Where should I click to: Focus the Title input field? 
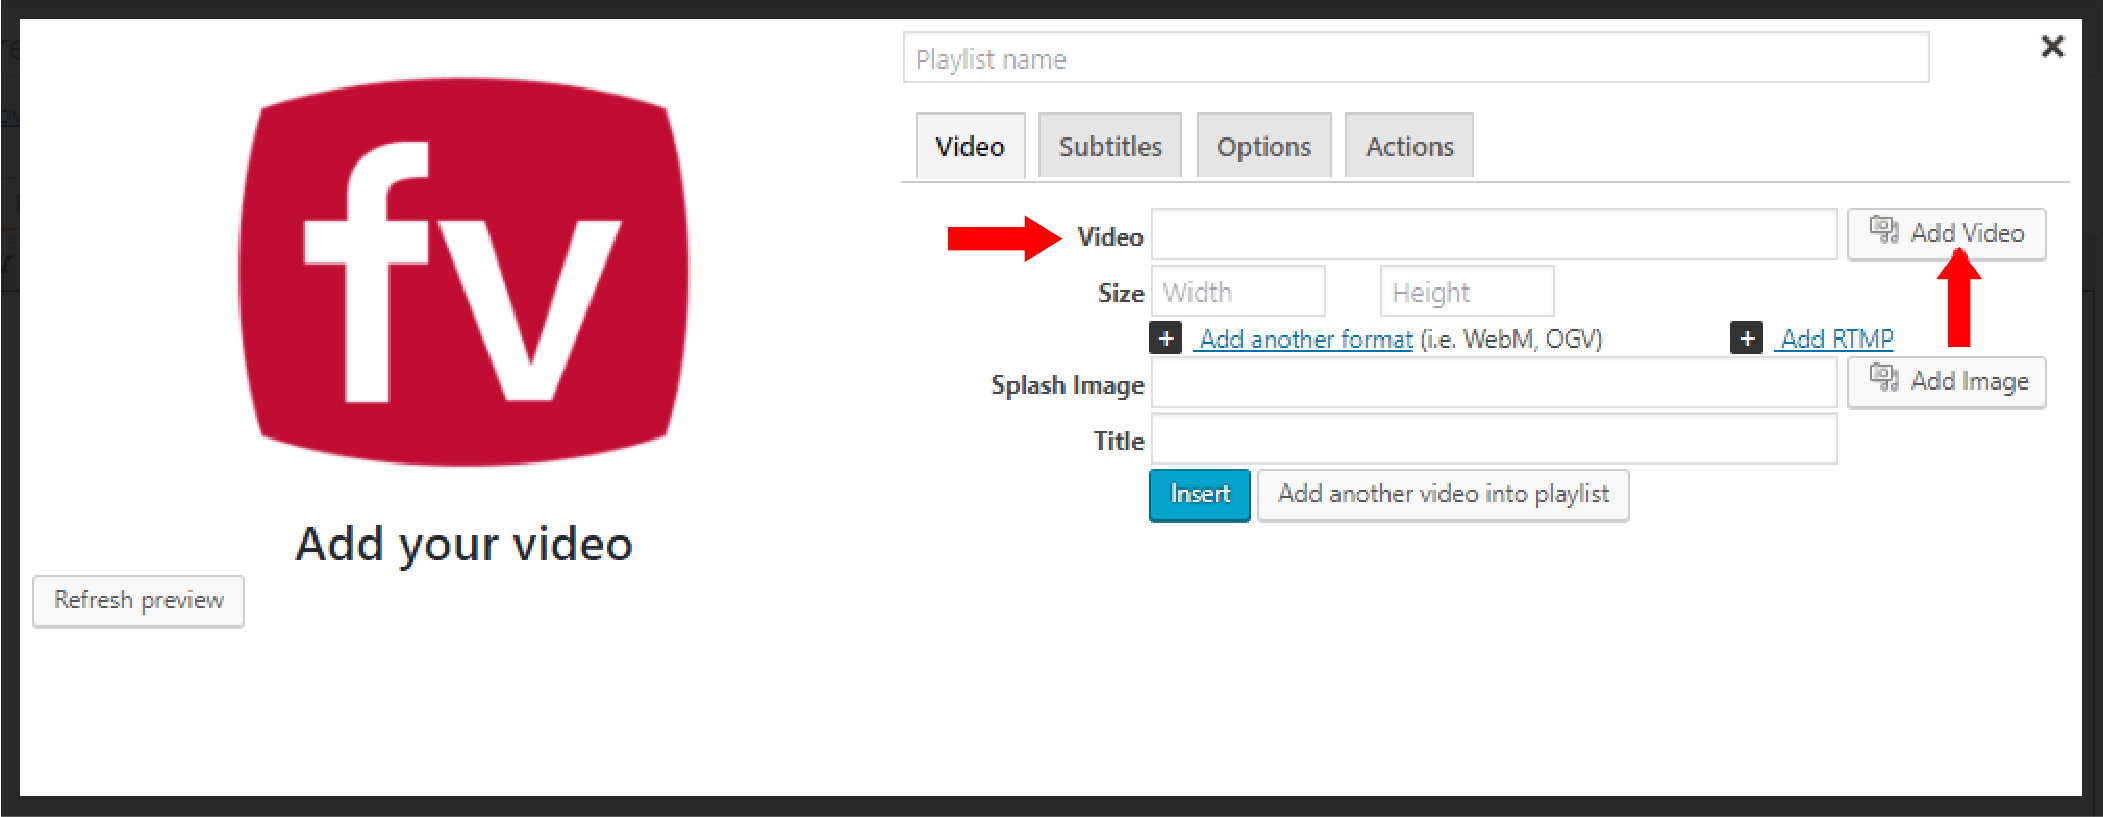pyautogui.click(x=1494, y=439)
